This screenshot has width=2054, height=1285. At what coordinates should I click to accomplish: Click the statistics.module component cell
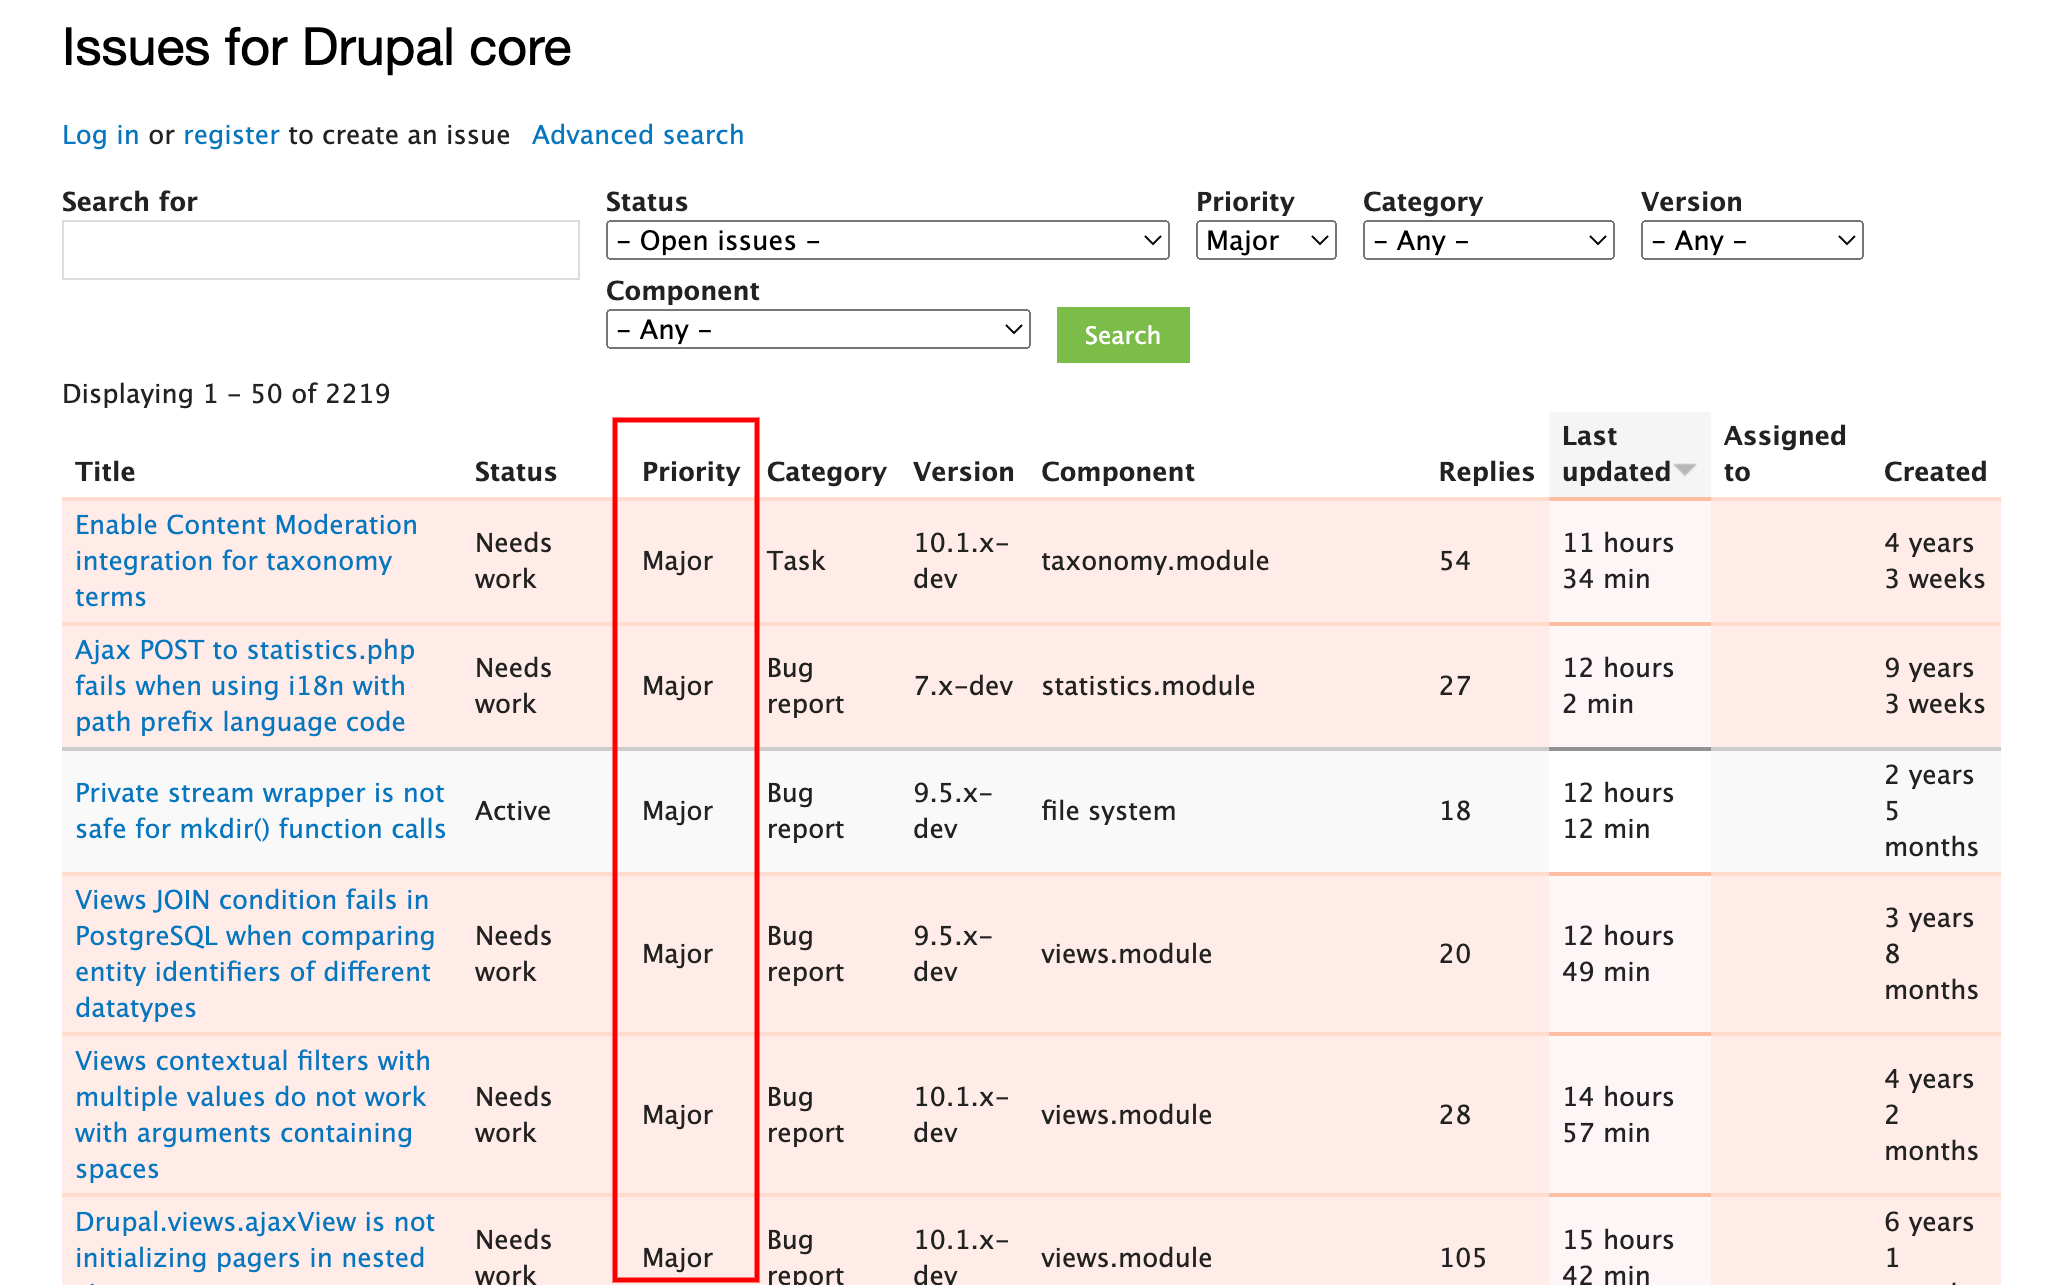(1148, 686)
